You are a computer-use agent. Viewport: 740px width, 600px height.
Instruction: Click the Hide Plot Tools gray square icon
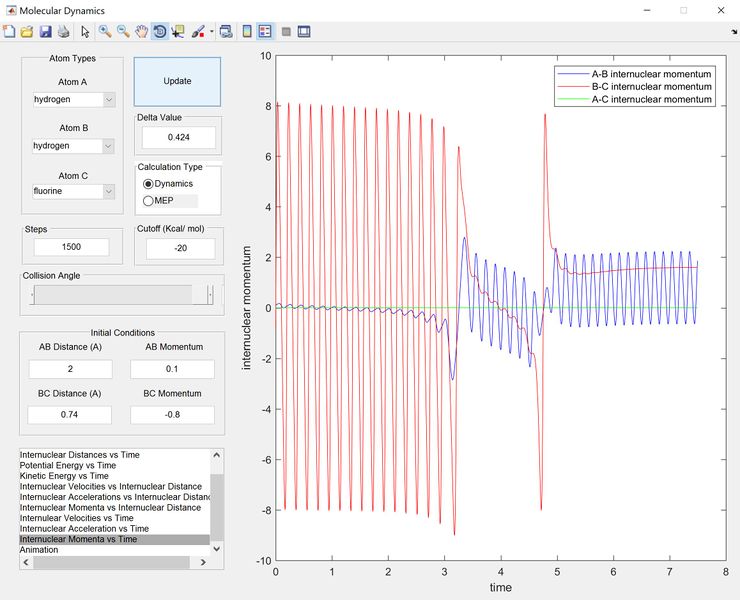[286, 32]
